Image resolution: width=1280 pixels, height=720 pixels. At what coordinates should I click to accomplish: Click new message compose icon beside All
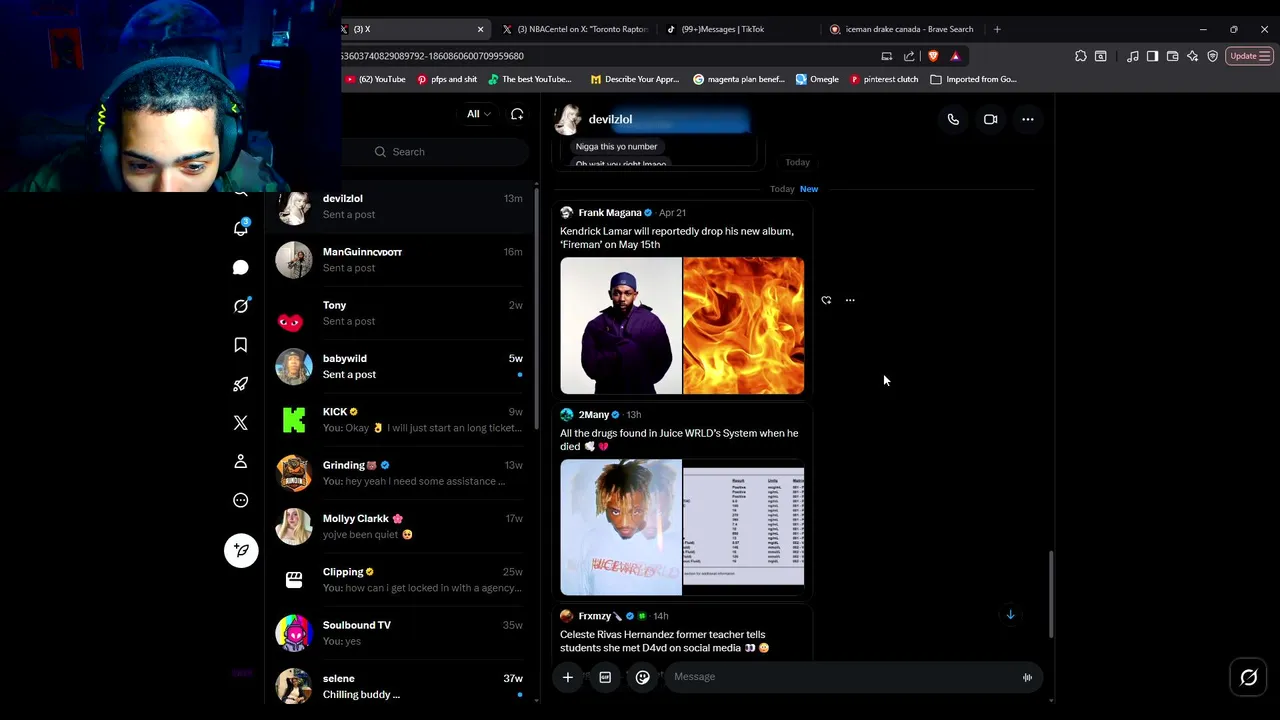click(517, 114)
